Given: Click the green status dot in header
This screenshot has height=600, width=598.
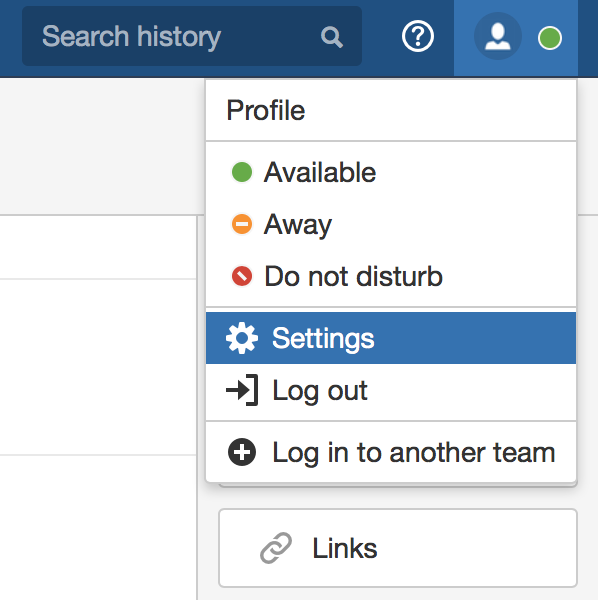Looking at the screenshot, I should point(550,38).
